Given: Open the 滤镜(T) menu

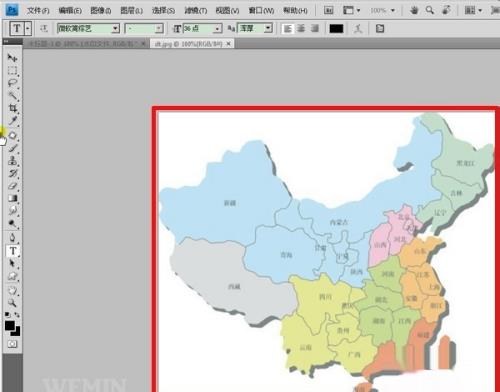Looking at the screenshot, I should [196, 11].
